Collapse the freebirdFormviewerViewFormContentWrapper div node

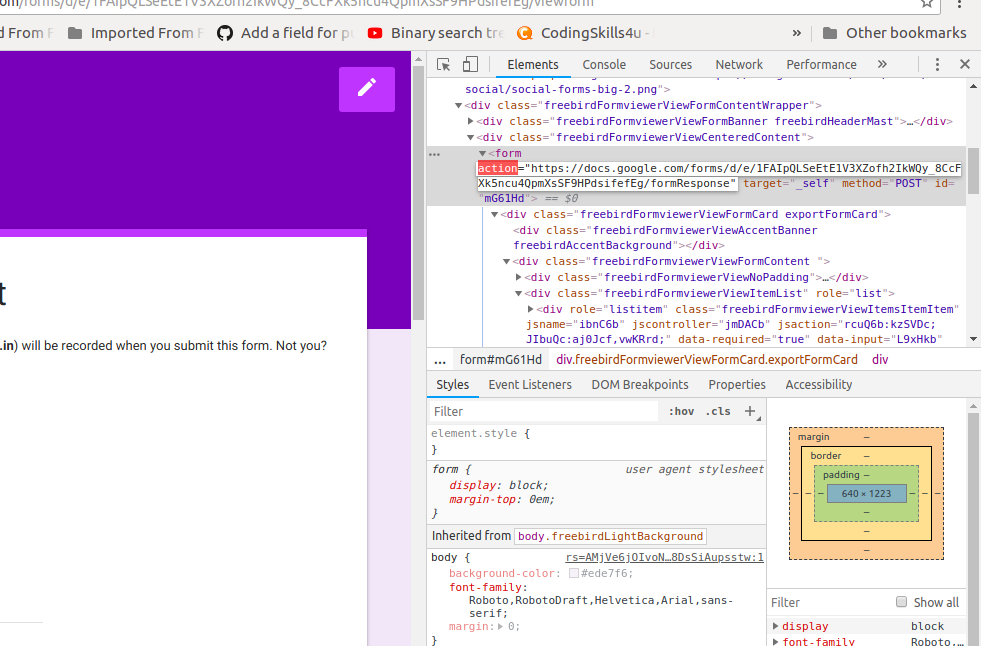coord(459,105)
